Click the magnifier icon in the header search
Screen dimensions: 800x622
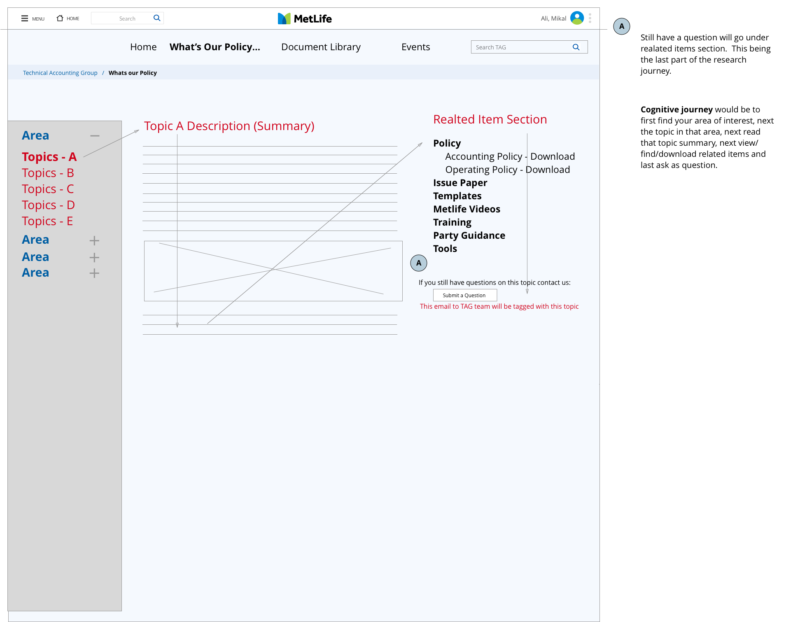(x=157, y=18)
